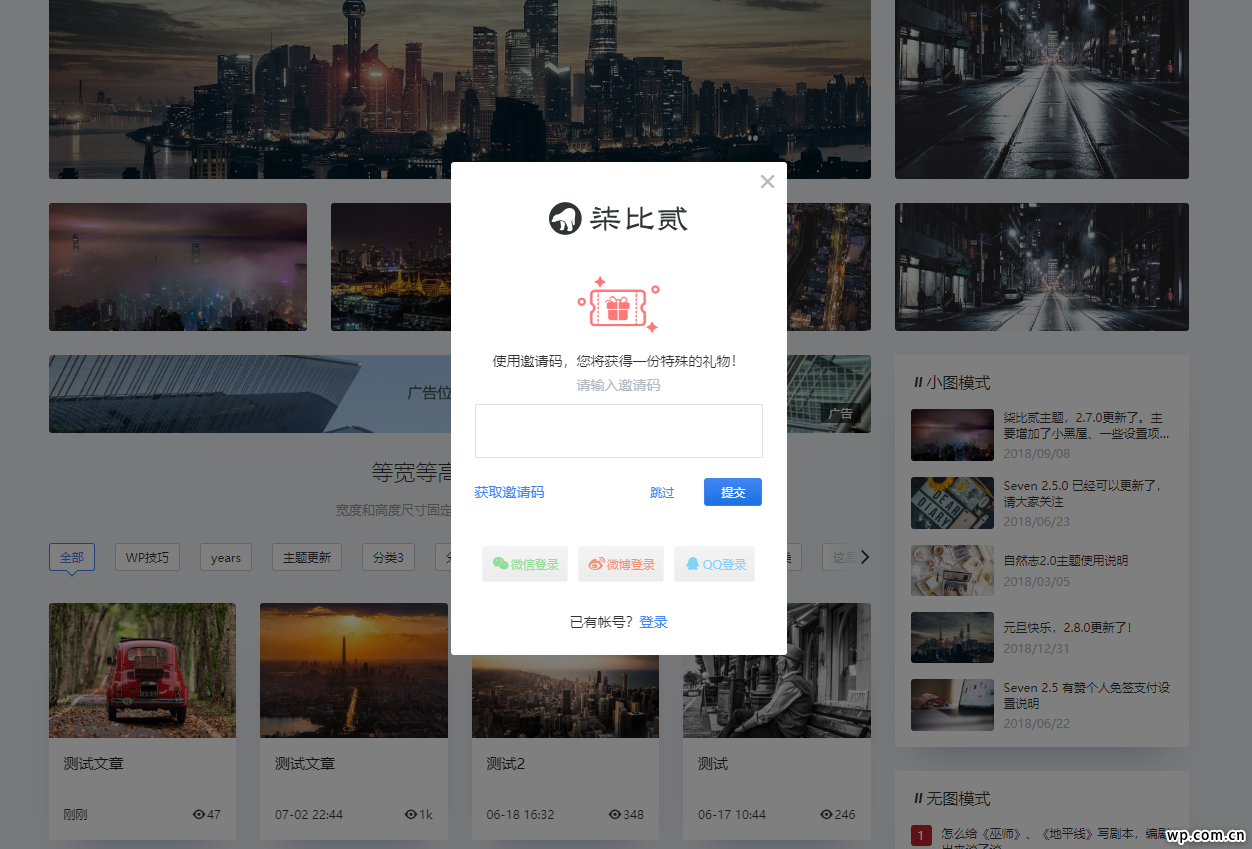Image resolution: width=1252 pixels, height=849 pixels.
Task: Click the 使用邀请码，您将获得一份特殊的礼物！ message
Action: point(615,361)
